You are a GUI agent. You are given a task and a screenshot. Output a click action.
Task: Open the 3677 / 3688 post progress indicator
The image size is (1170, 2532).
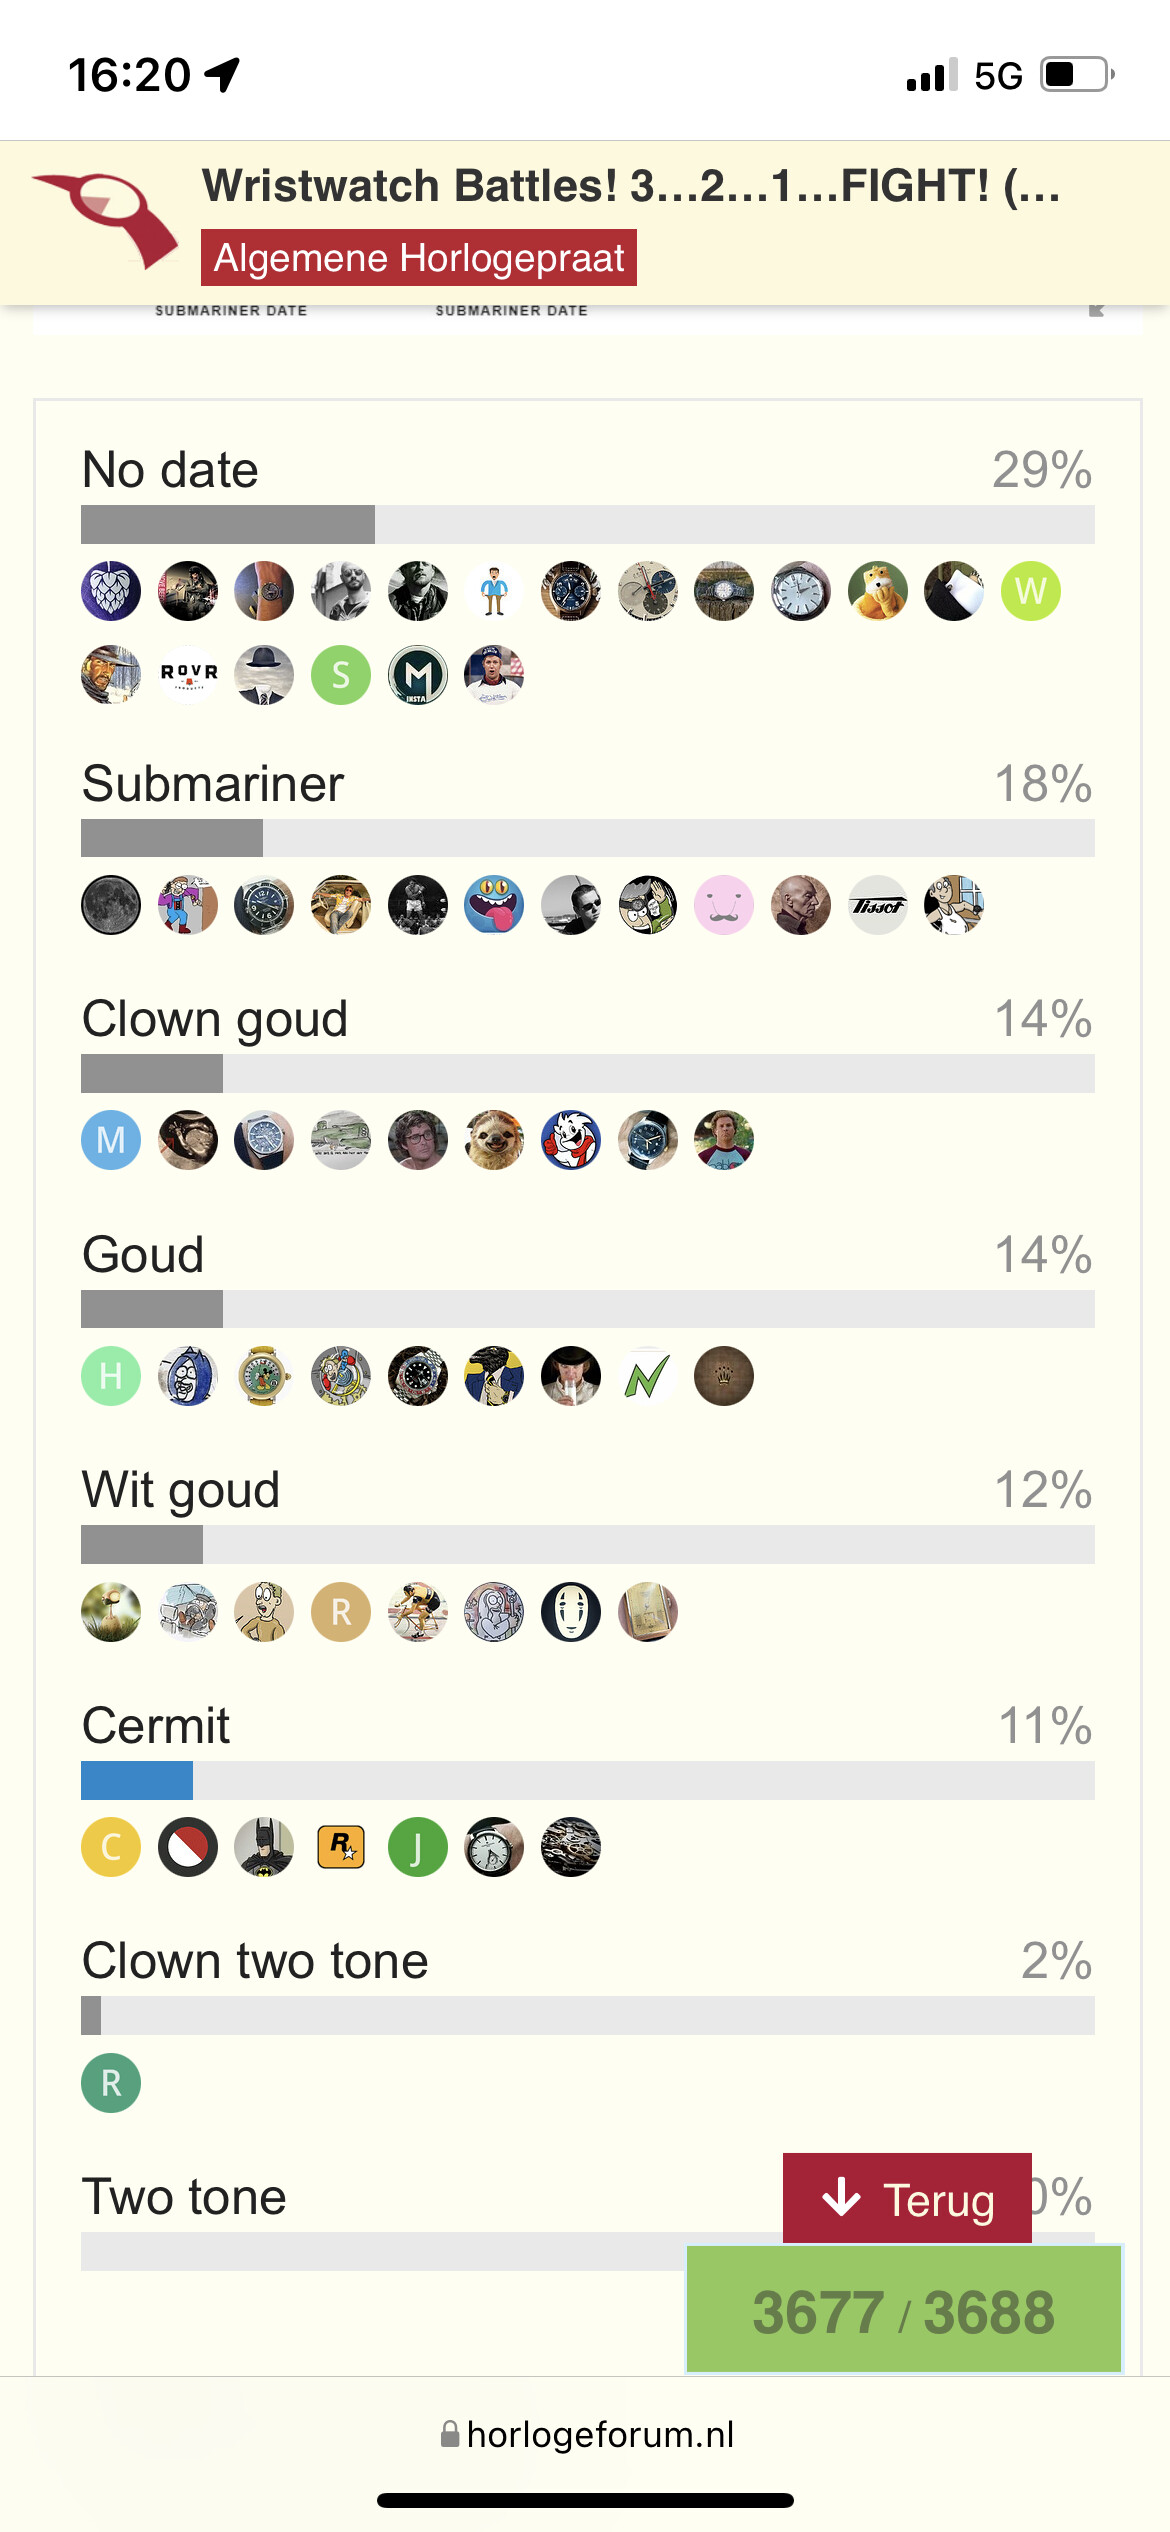point(904,2311)
